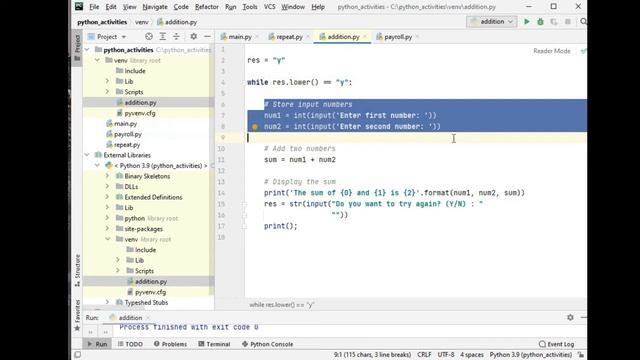Collapse all in Project panel
Image resolution: width=640 pixels, height=360 pixels.
pos(176,37)
